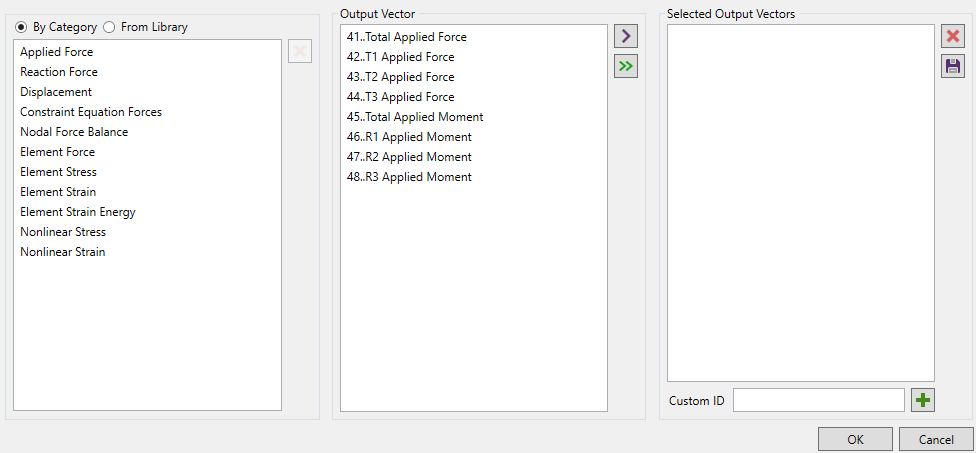This screenshot has width=976, height=453.
Task: Select 45..Total Applied Moment vector
Action: [414, 117]
